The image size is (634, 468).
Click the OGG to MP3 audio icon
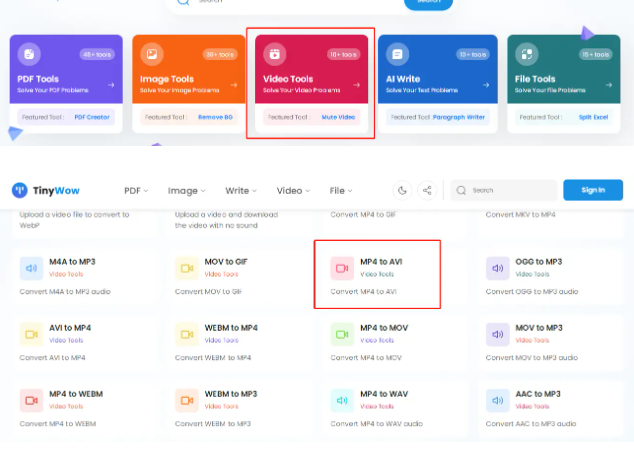point(498,268)
